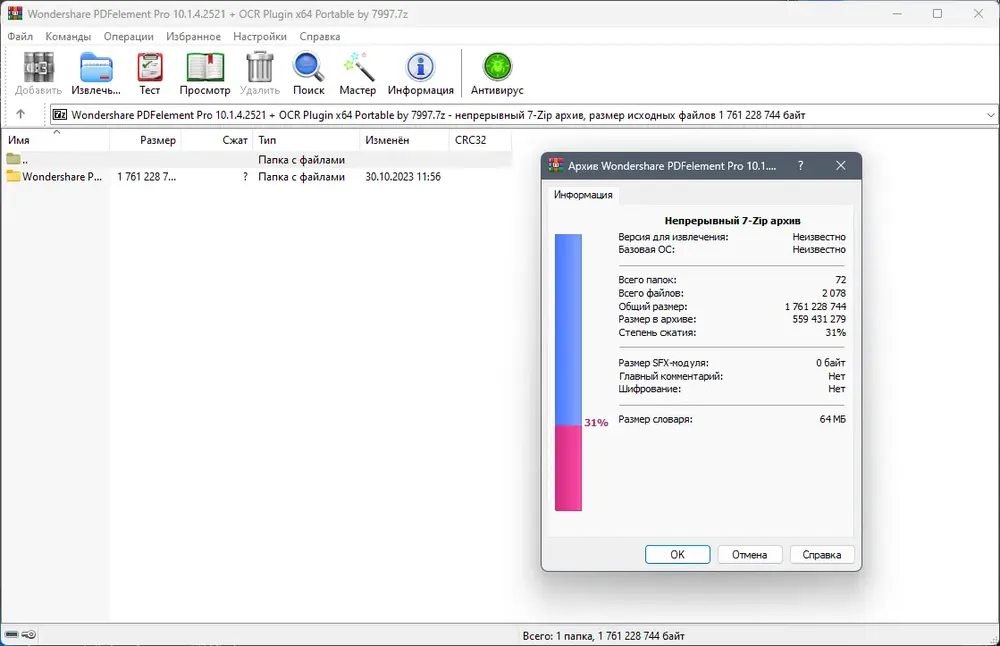1000x646 pixels.
Task: Click the address bar archive path field
Action: tap(523, 115)
